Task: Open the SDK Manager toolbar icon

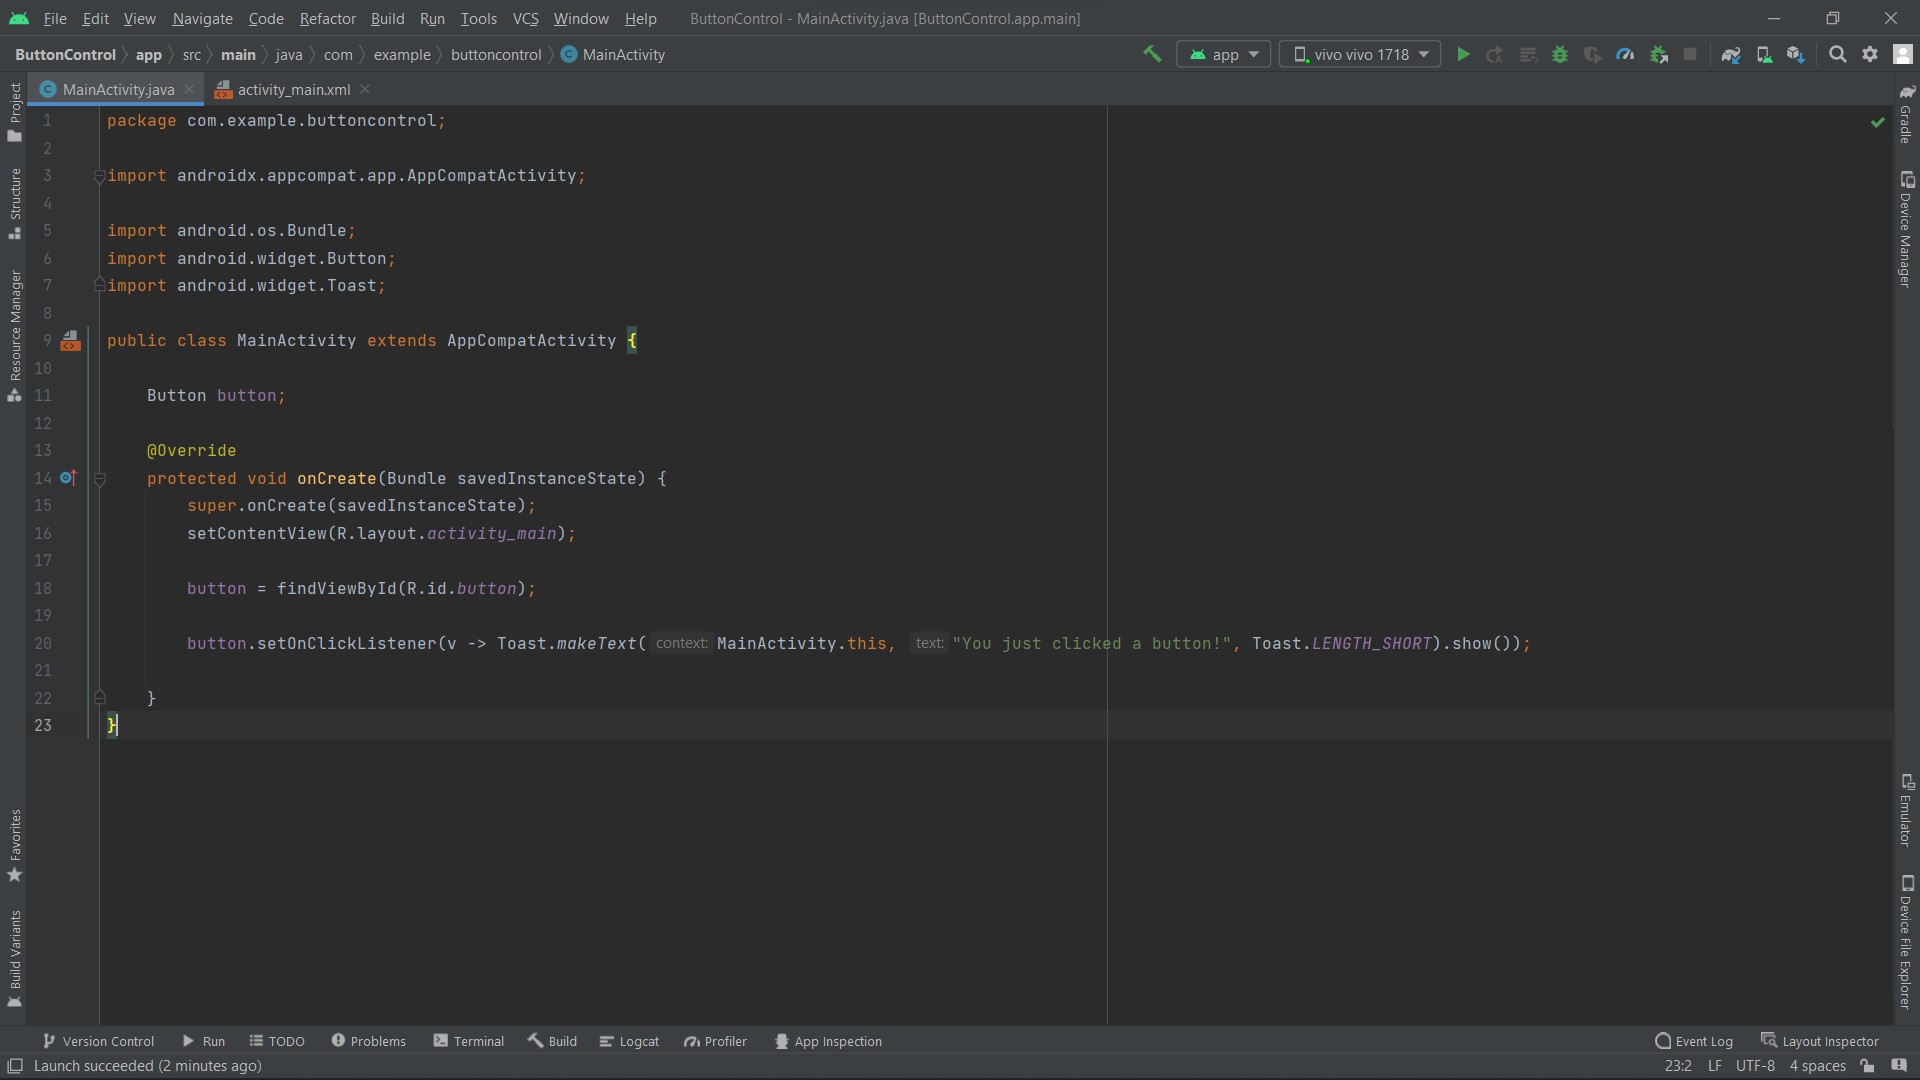Action: 1796,54
